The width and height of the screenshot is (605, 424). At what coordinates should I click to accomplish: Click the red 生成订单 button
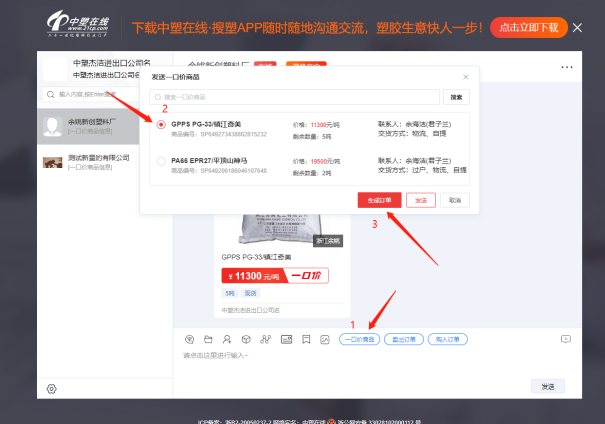point(379,200)
